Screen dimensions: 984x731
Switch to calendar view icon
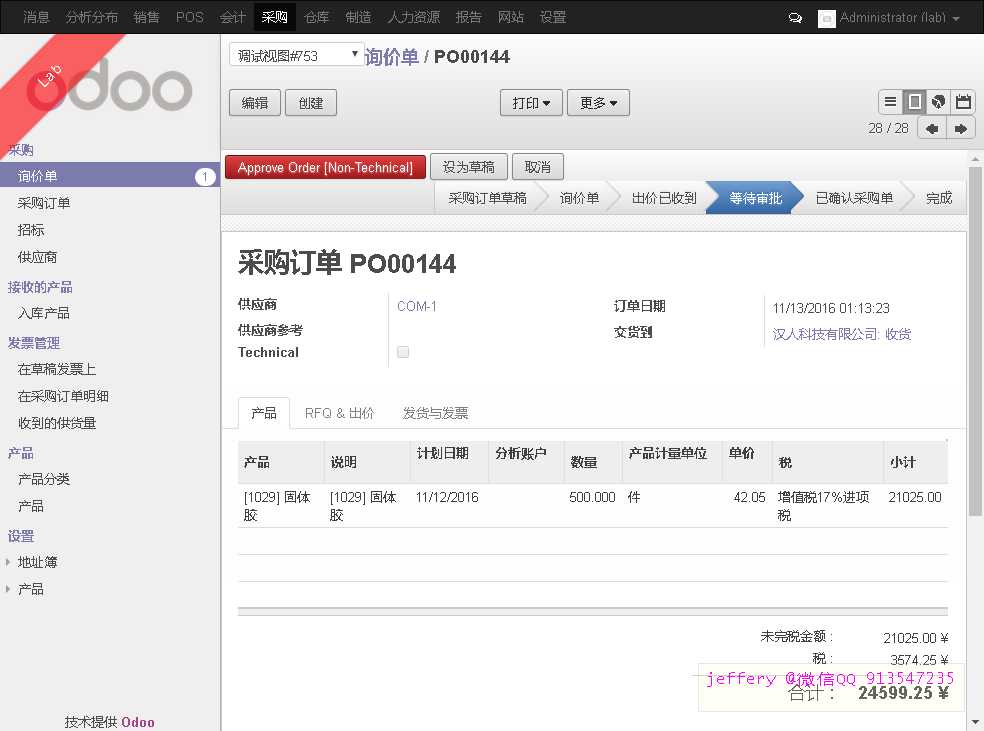tap(963, 102)
